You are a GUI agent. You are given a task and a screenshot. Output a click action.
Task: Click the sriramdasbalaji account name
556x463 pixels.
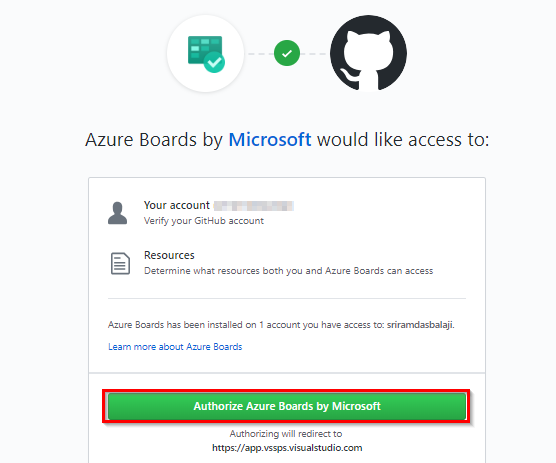[421, 325]
